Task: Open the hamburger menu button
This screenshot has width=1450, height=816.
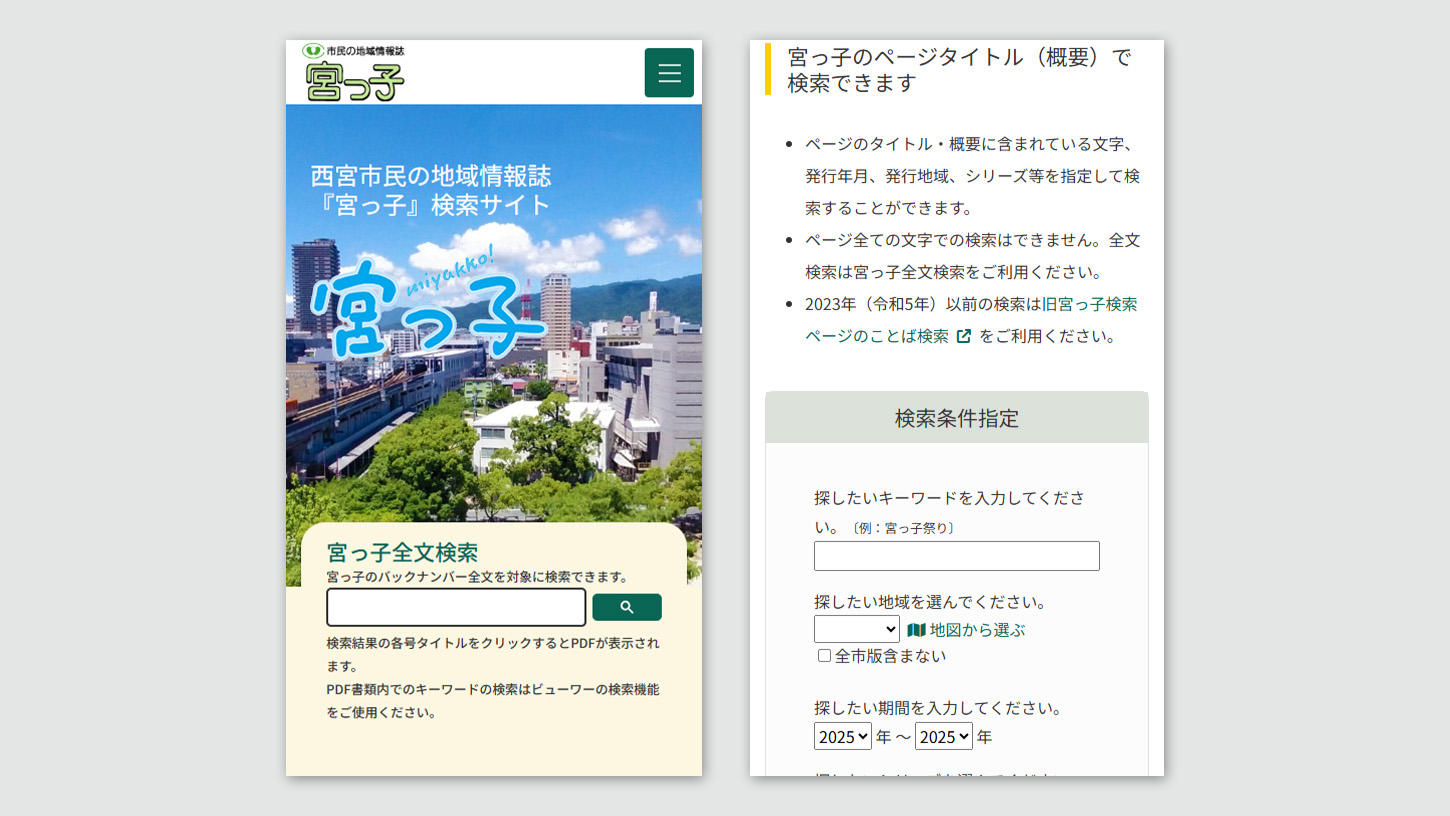Action: 669,73
